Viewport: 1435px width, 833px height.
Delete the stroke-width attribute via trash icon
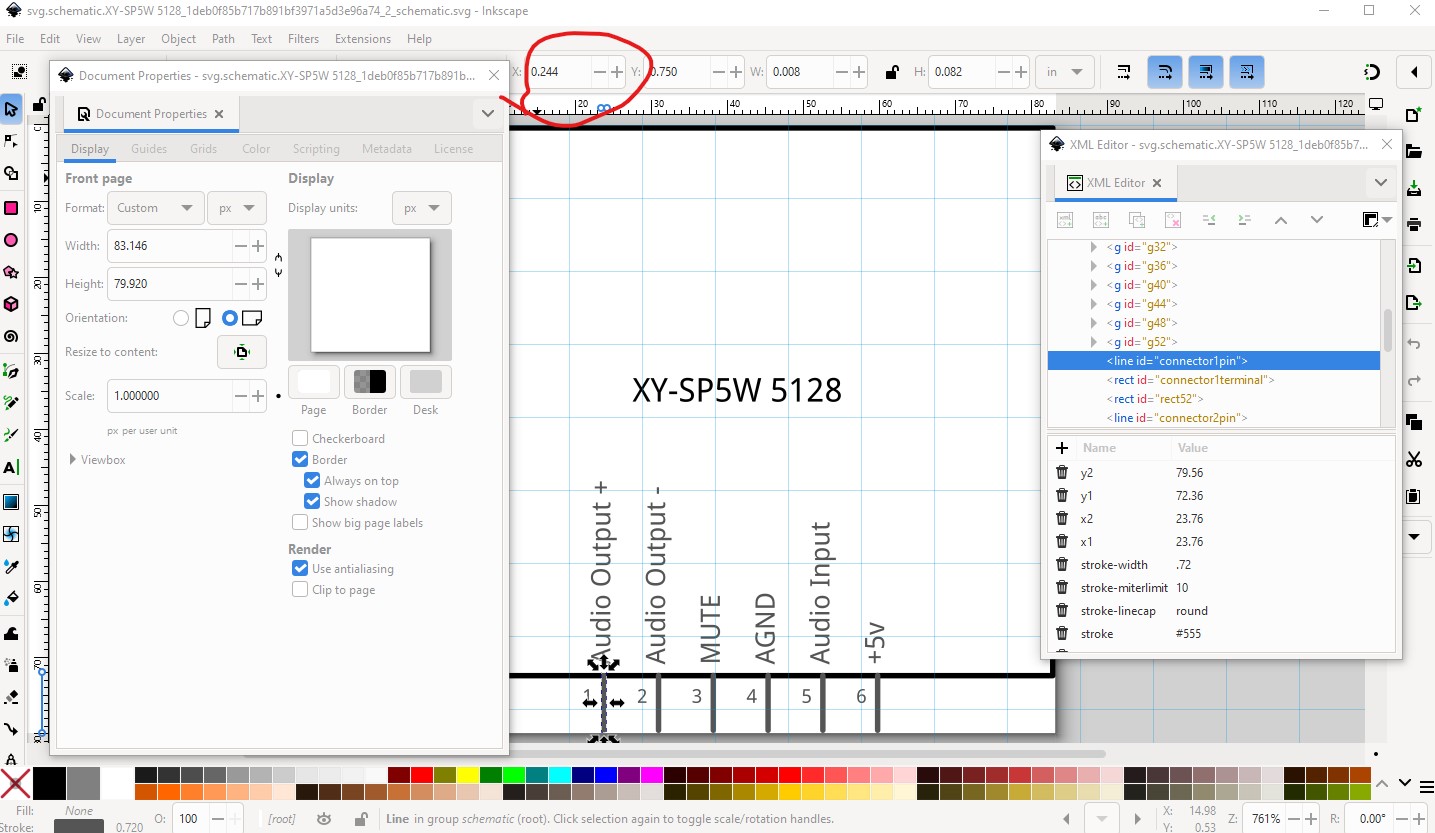tap(1062, 565)
